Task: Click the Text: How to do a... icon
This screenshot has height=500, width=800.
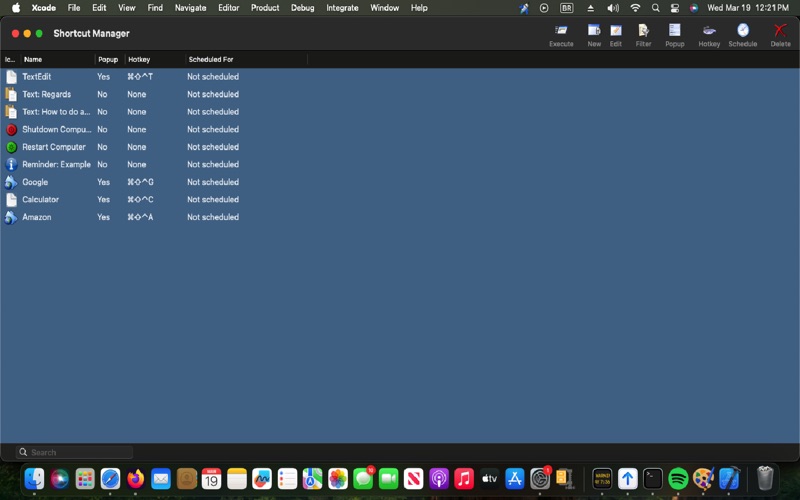Action: [11, 112]
